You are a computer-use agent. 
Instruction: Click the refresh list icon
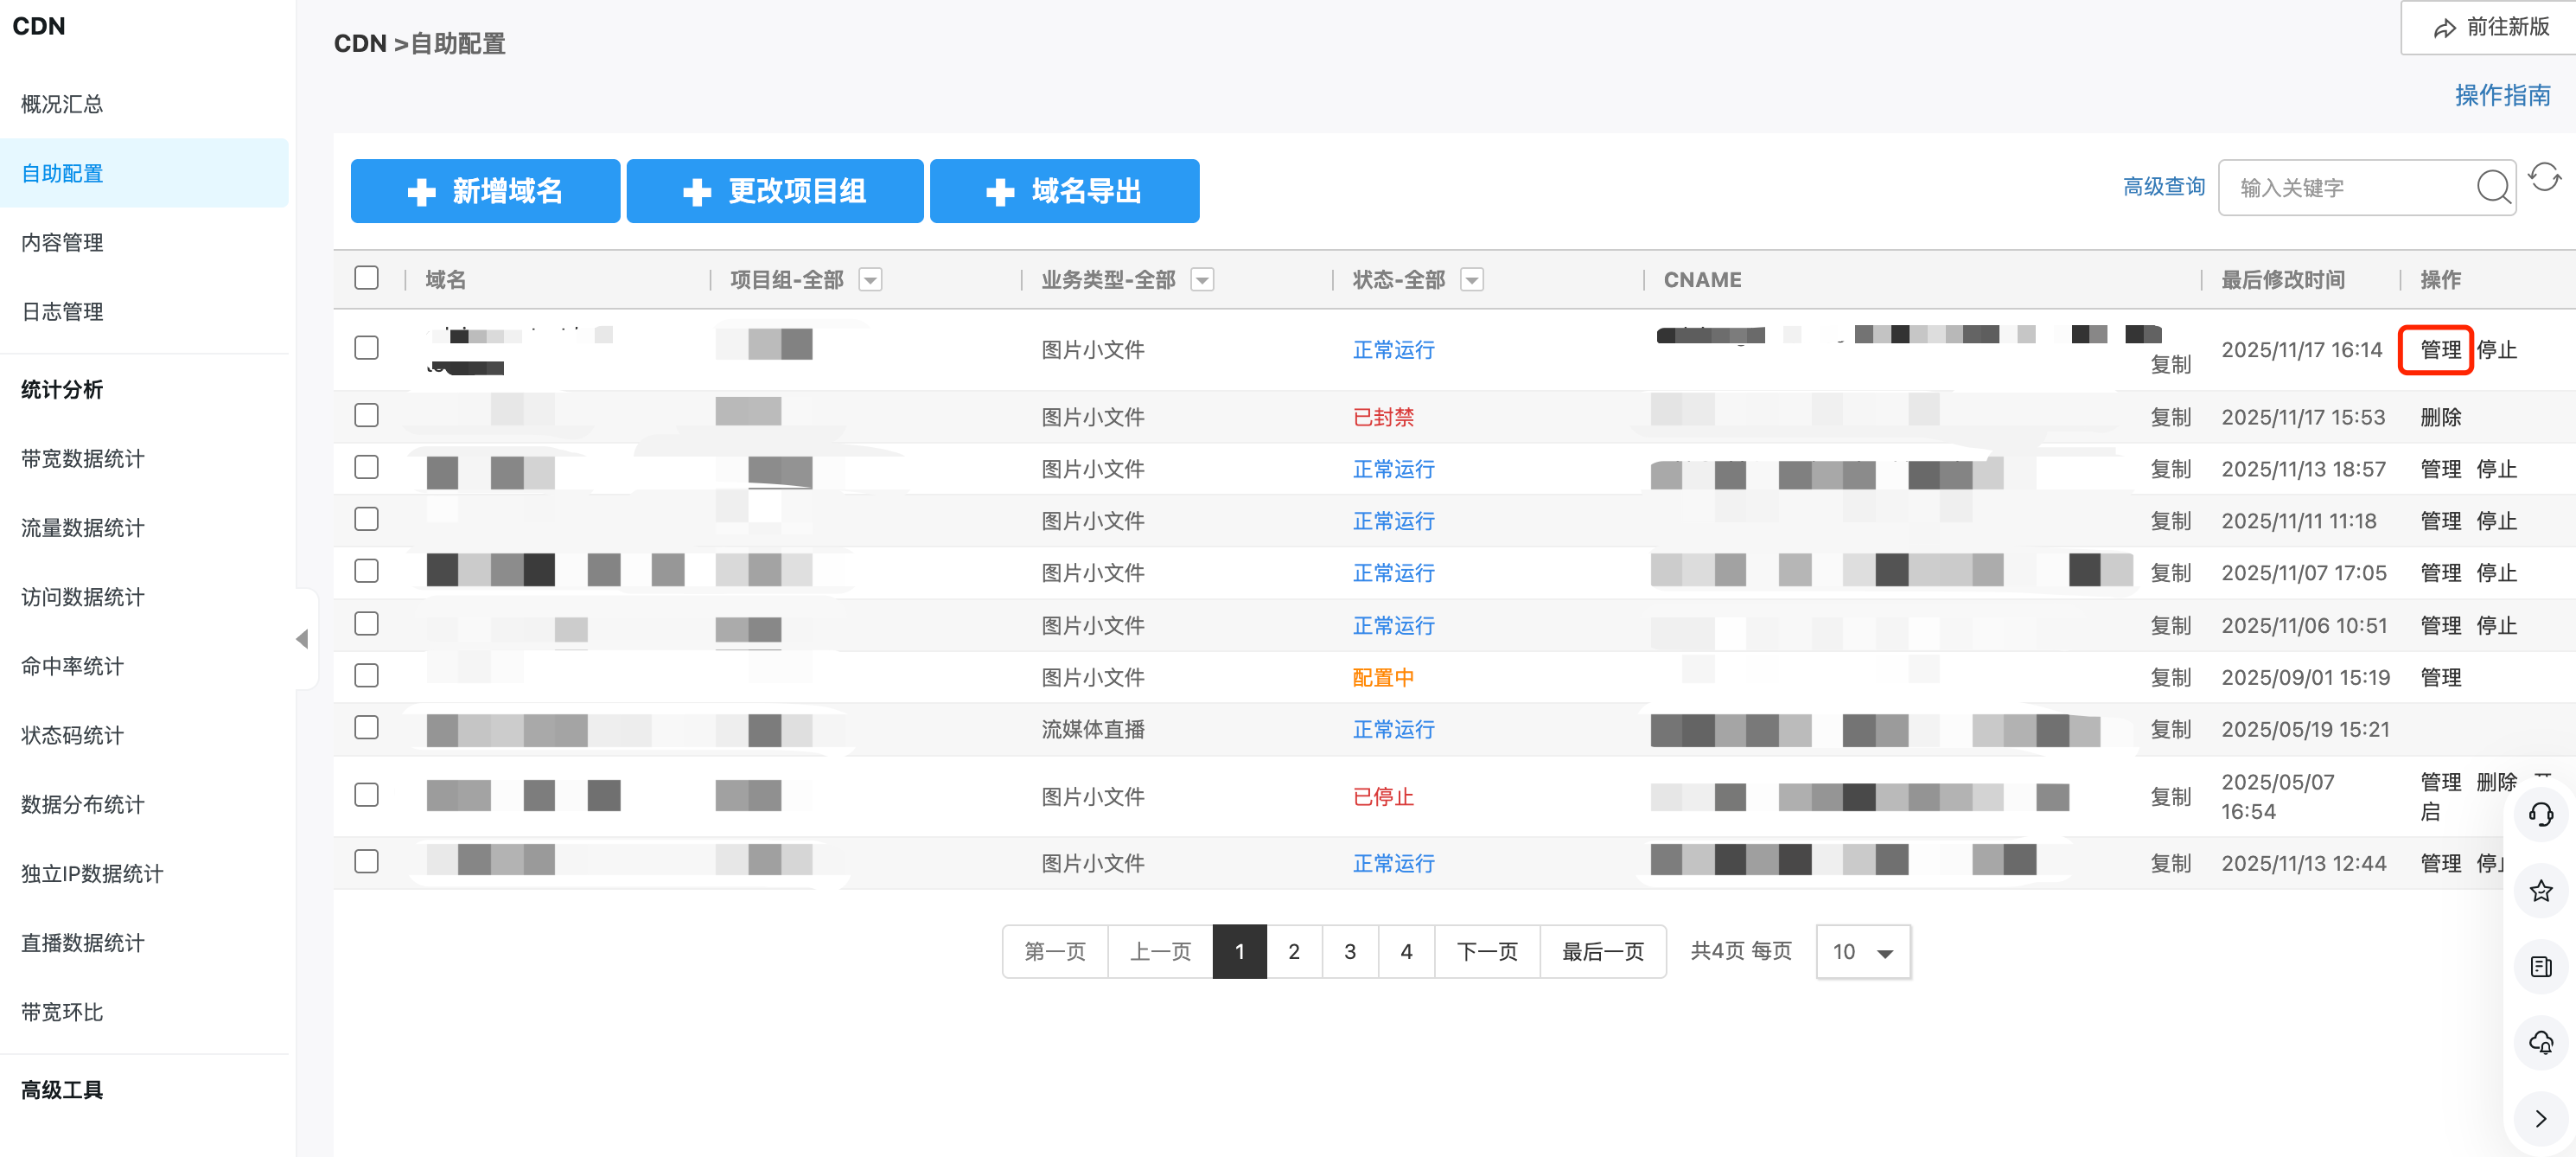click(2544, 178)
